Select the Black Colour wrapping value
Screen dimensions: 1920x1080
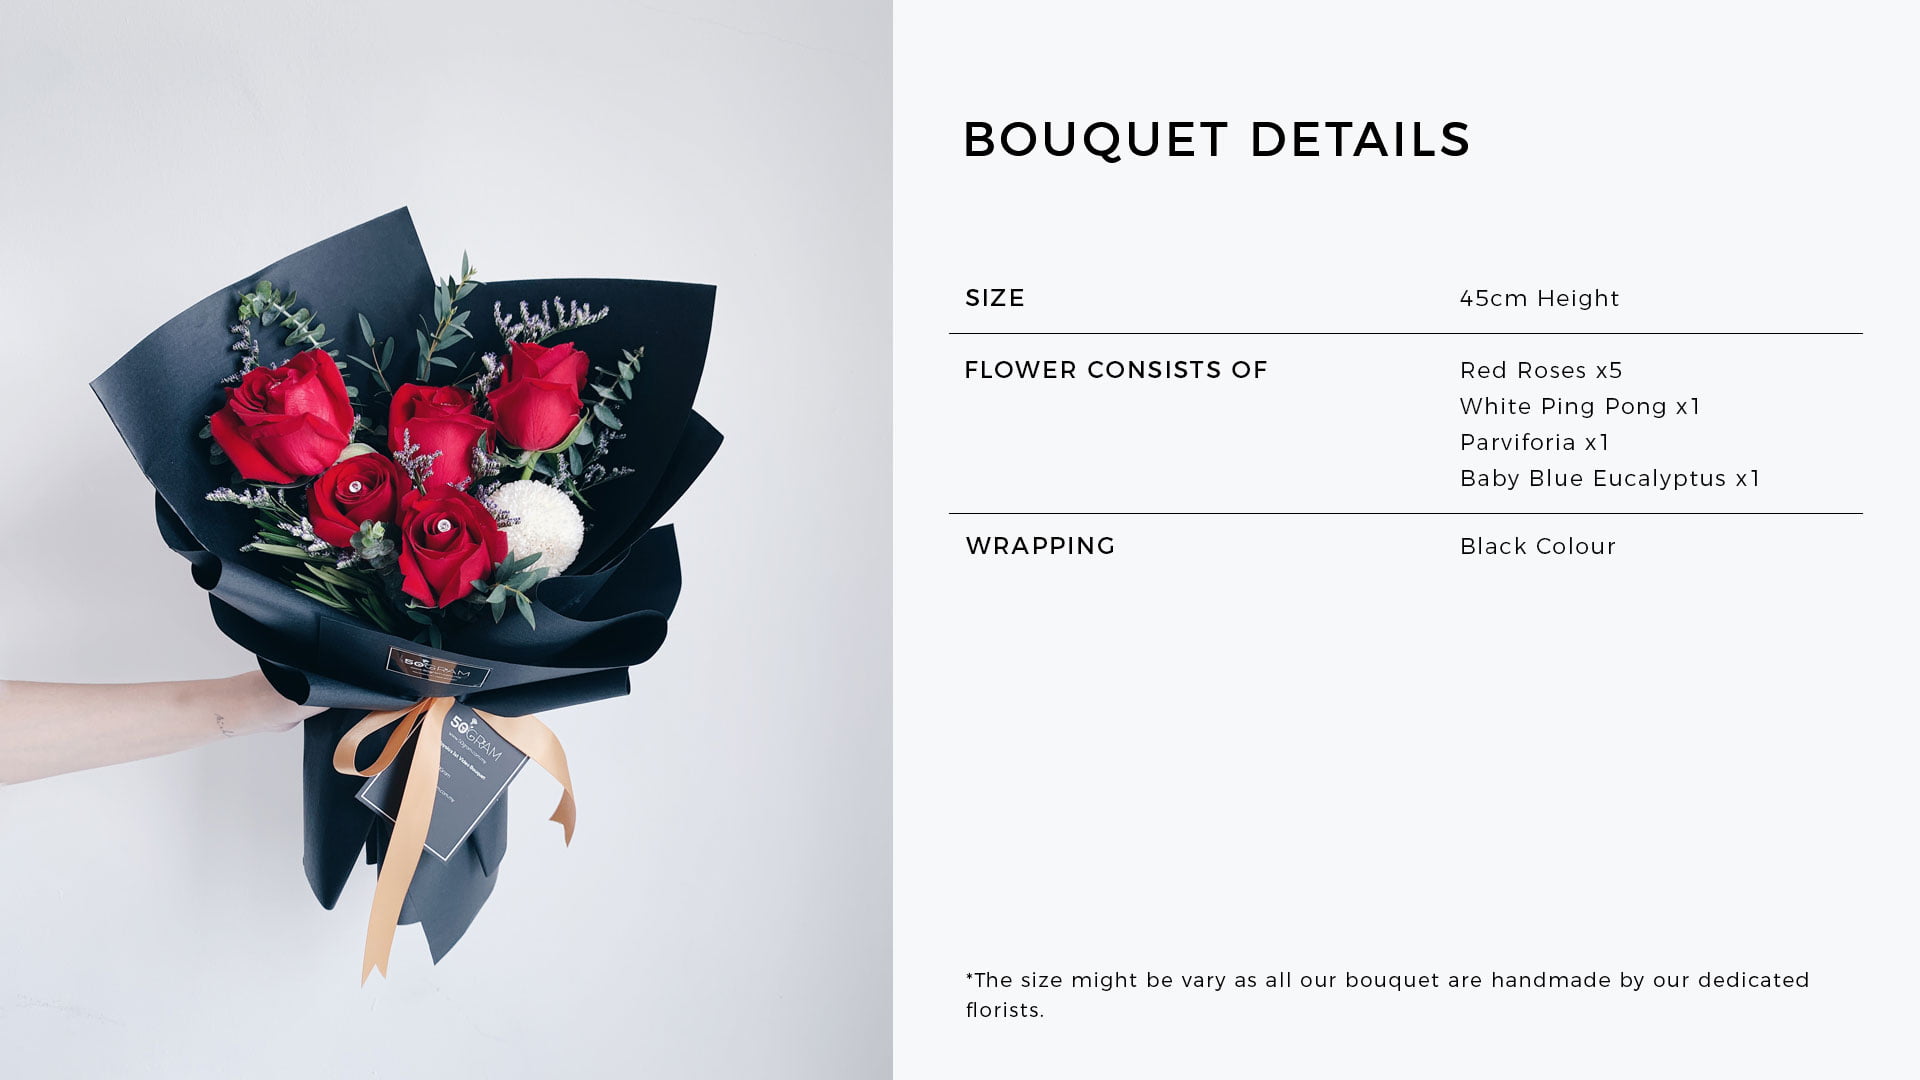click(1538, 546)
